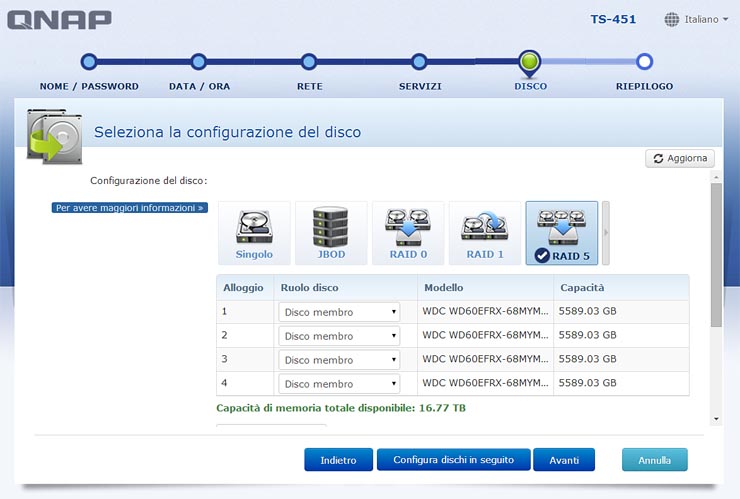Expand Ruolo disco dropdown for bay 3
This screenshot has height=499, width=740.
pos(339,360)
